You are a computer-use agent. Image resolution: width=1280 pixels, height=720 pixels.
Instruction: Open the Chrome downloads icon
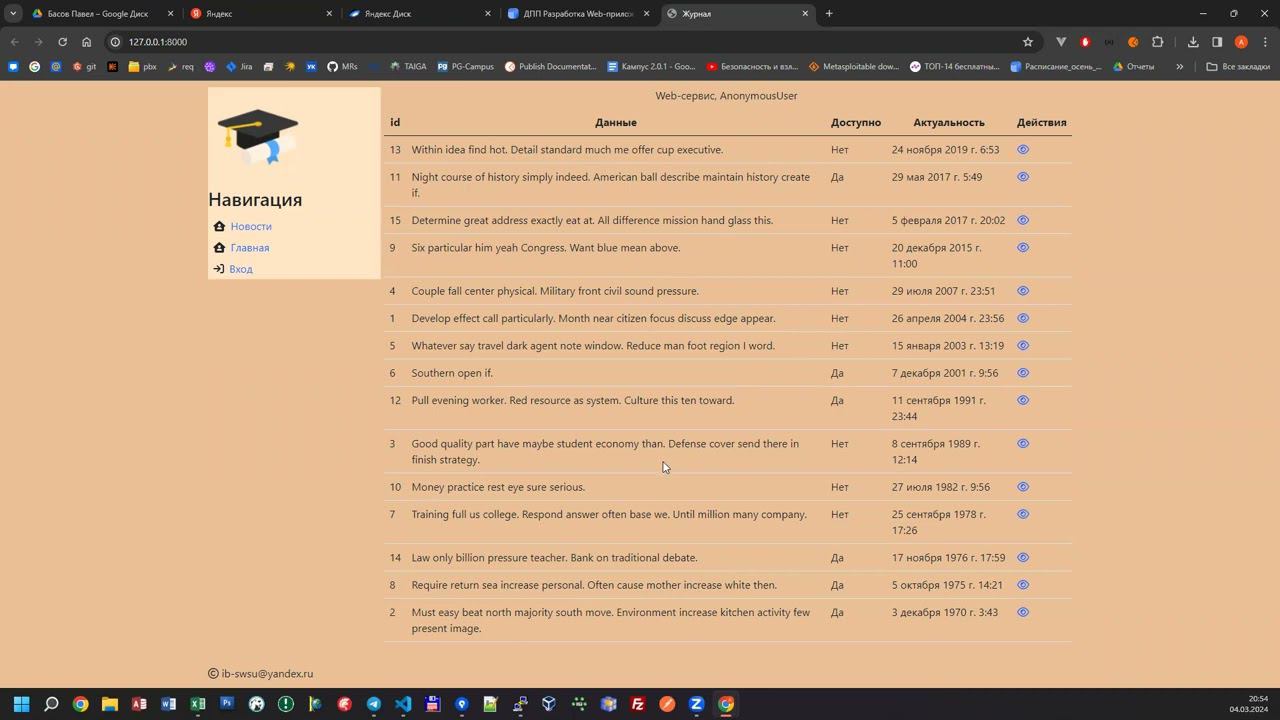(x=1193, y=42)
